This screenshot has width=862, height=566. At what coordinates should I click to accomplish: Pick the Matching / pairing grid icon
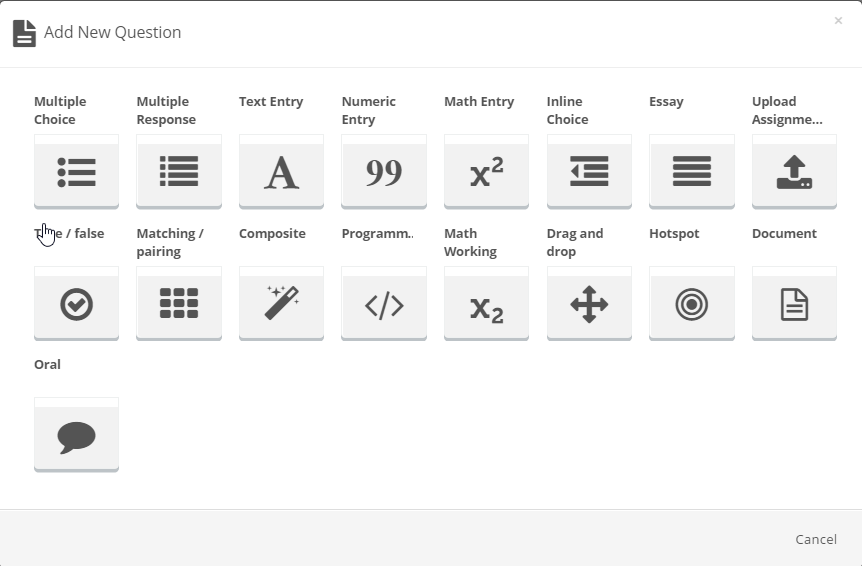179,304
